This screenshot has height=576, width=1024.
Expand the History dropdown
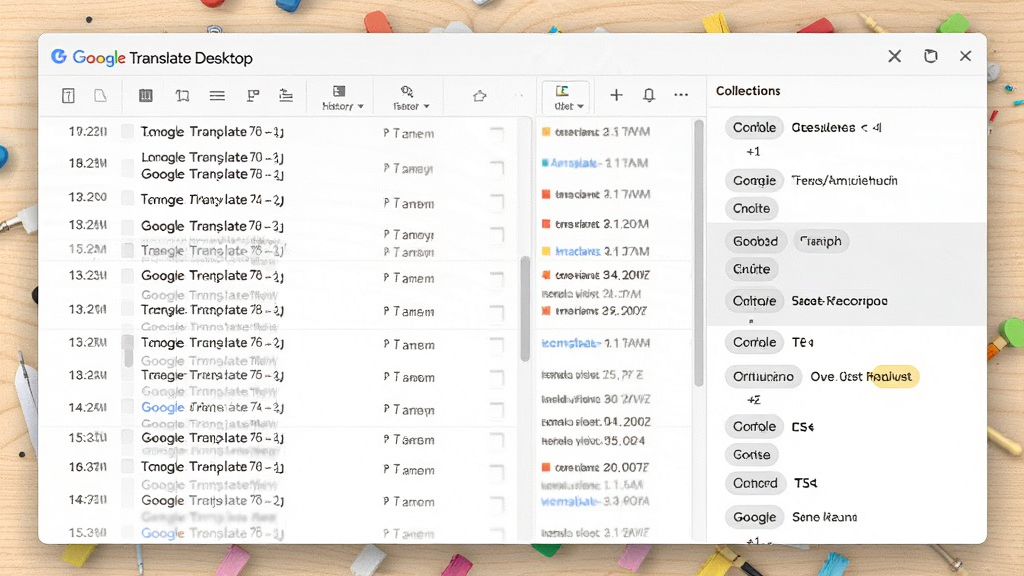pos(342,98)
